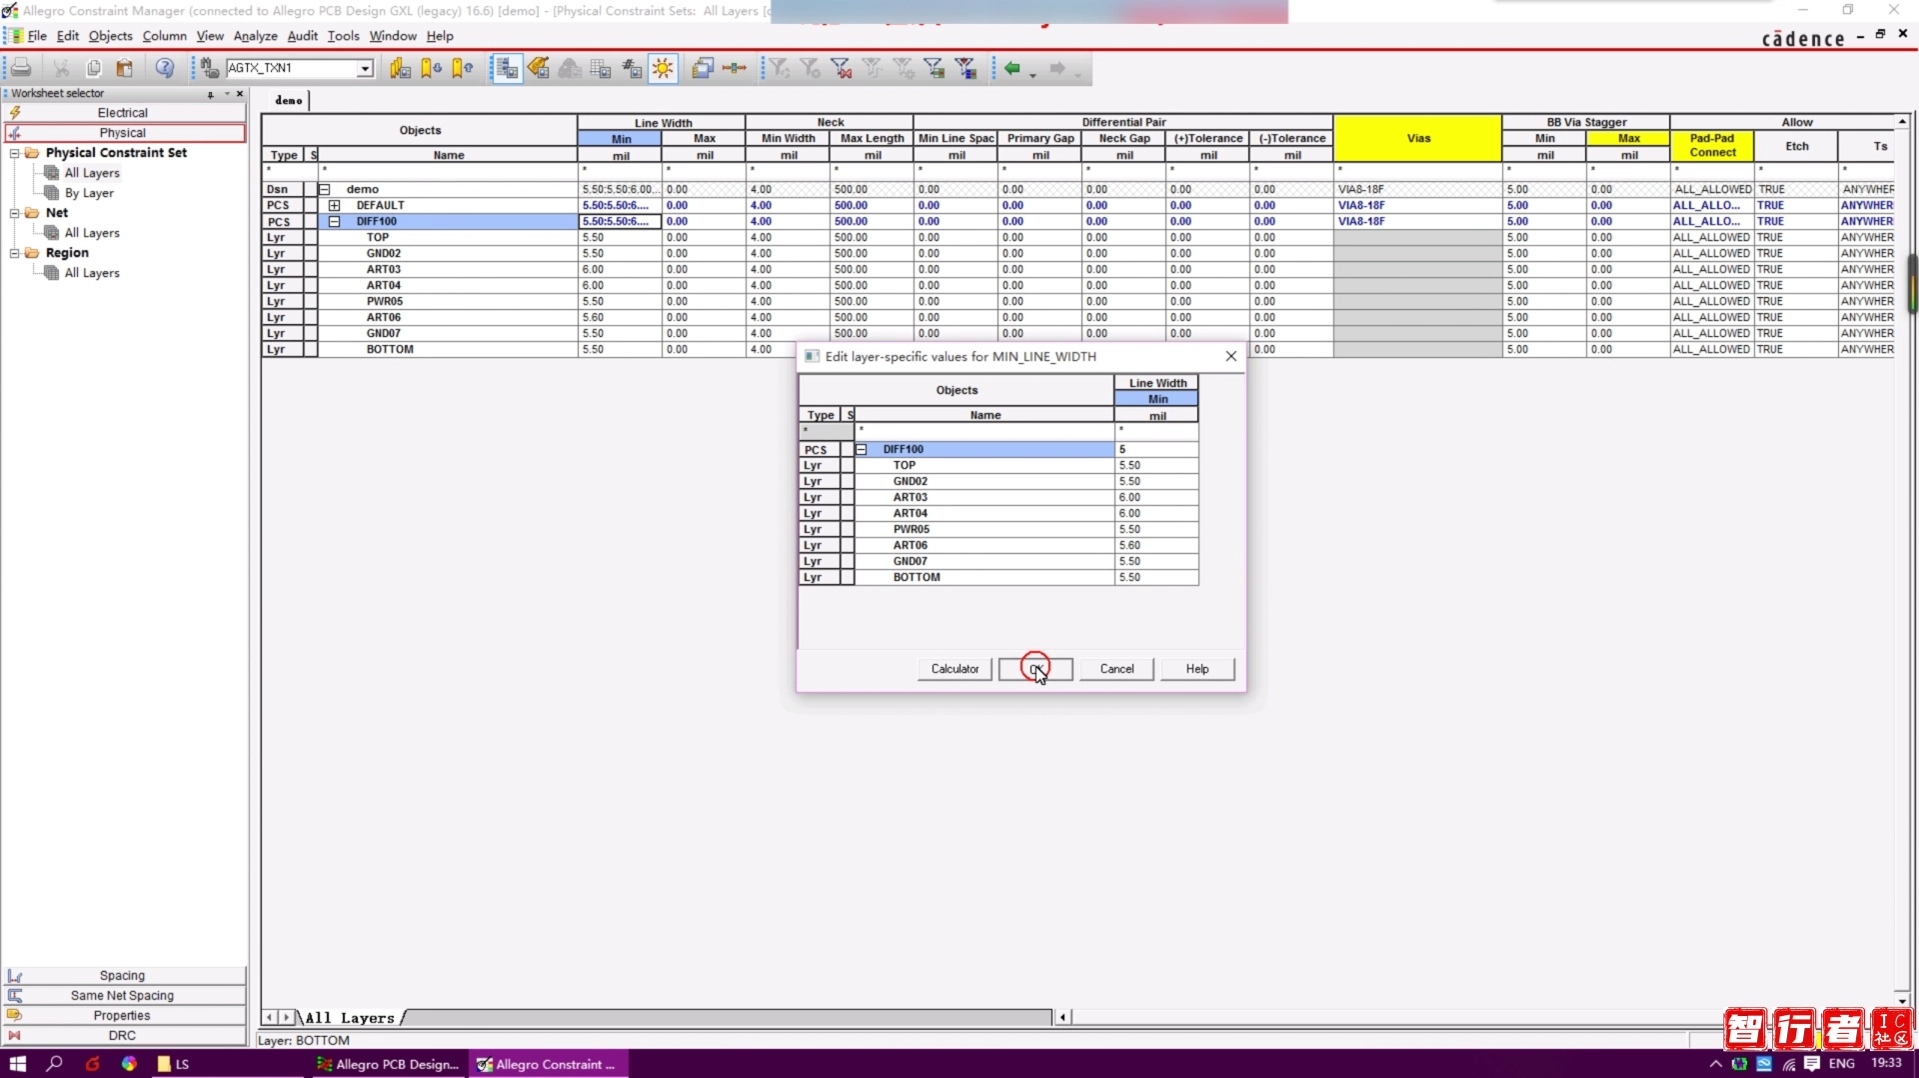Open Windows Start menu
The height and width of the screenshot is (1078, 1919).
[x=18, y=1064]
